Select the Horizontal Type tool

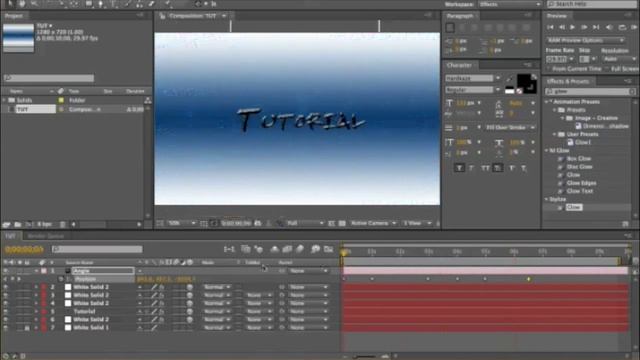click(x=114, y=4)
